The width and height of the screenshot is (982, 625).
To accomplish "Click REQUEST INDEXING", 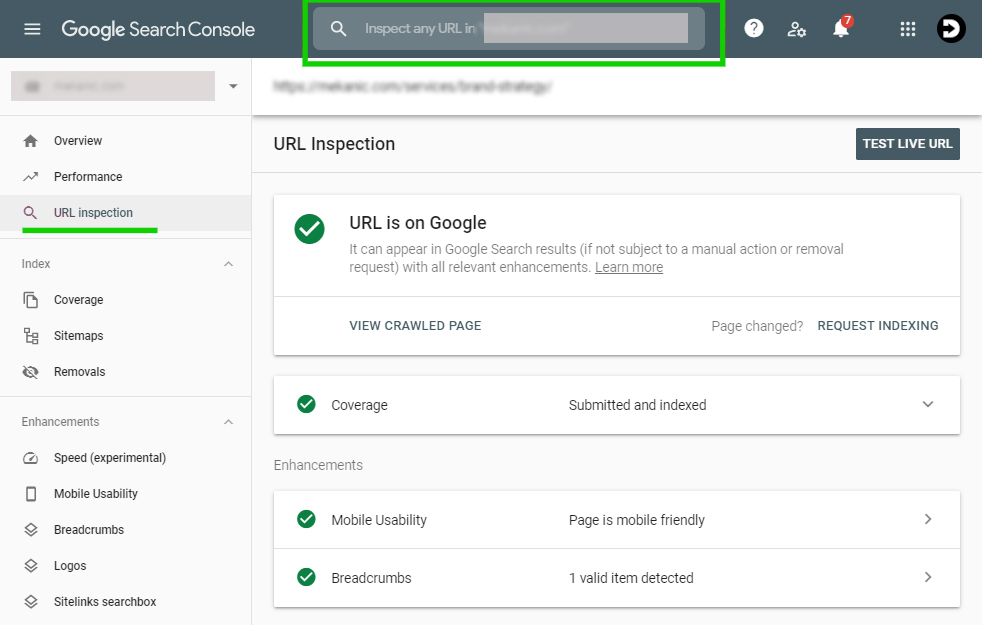I will (877, 326).
